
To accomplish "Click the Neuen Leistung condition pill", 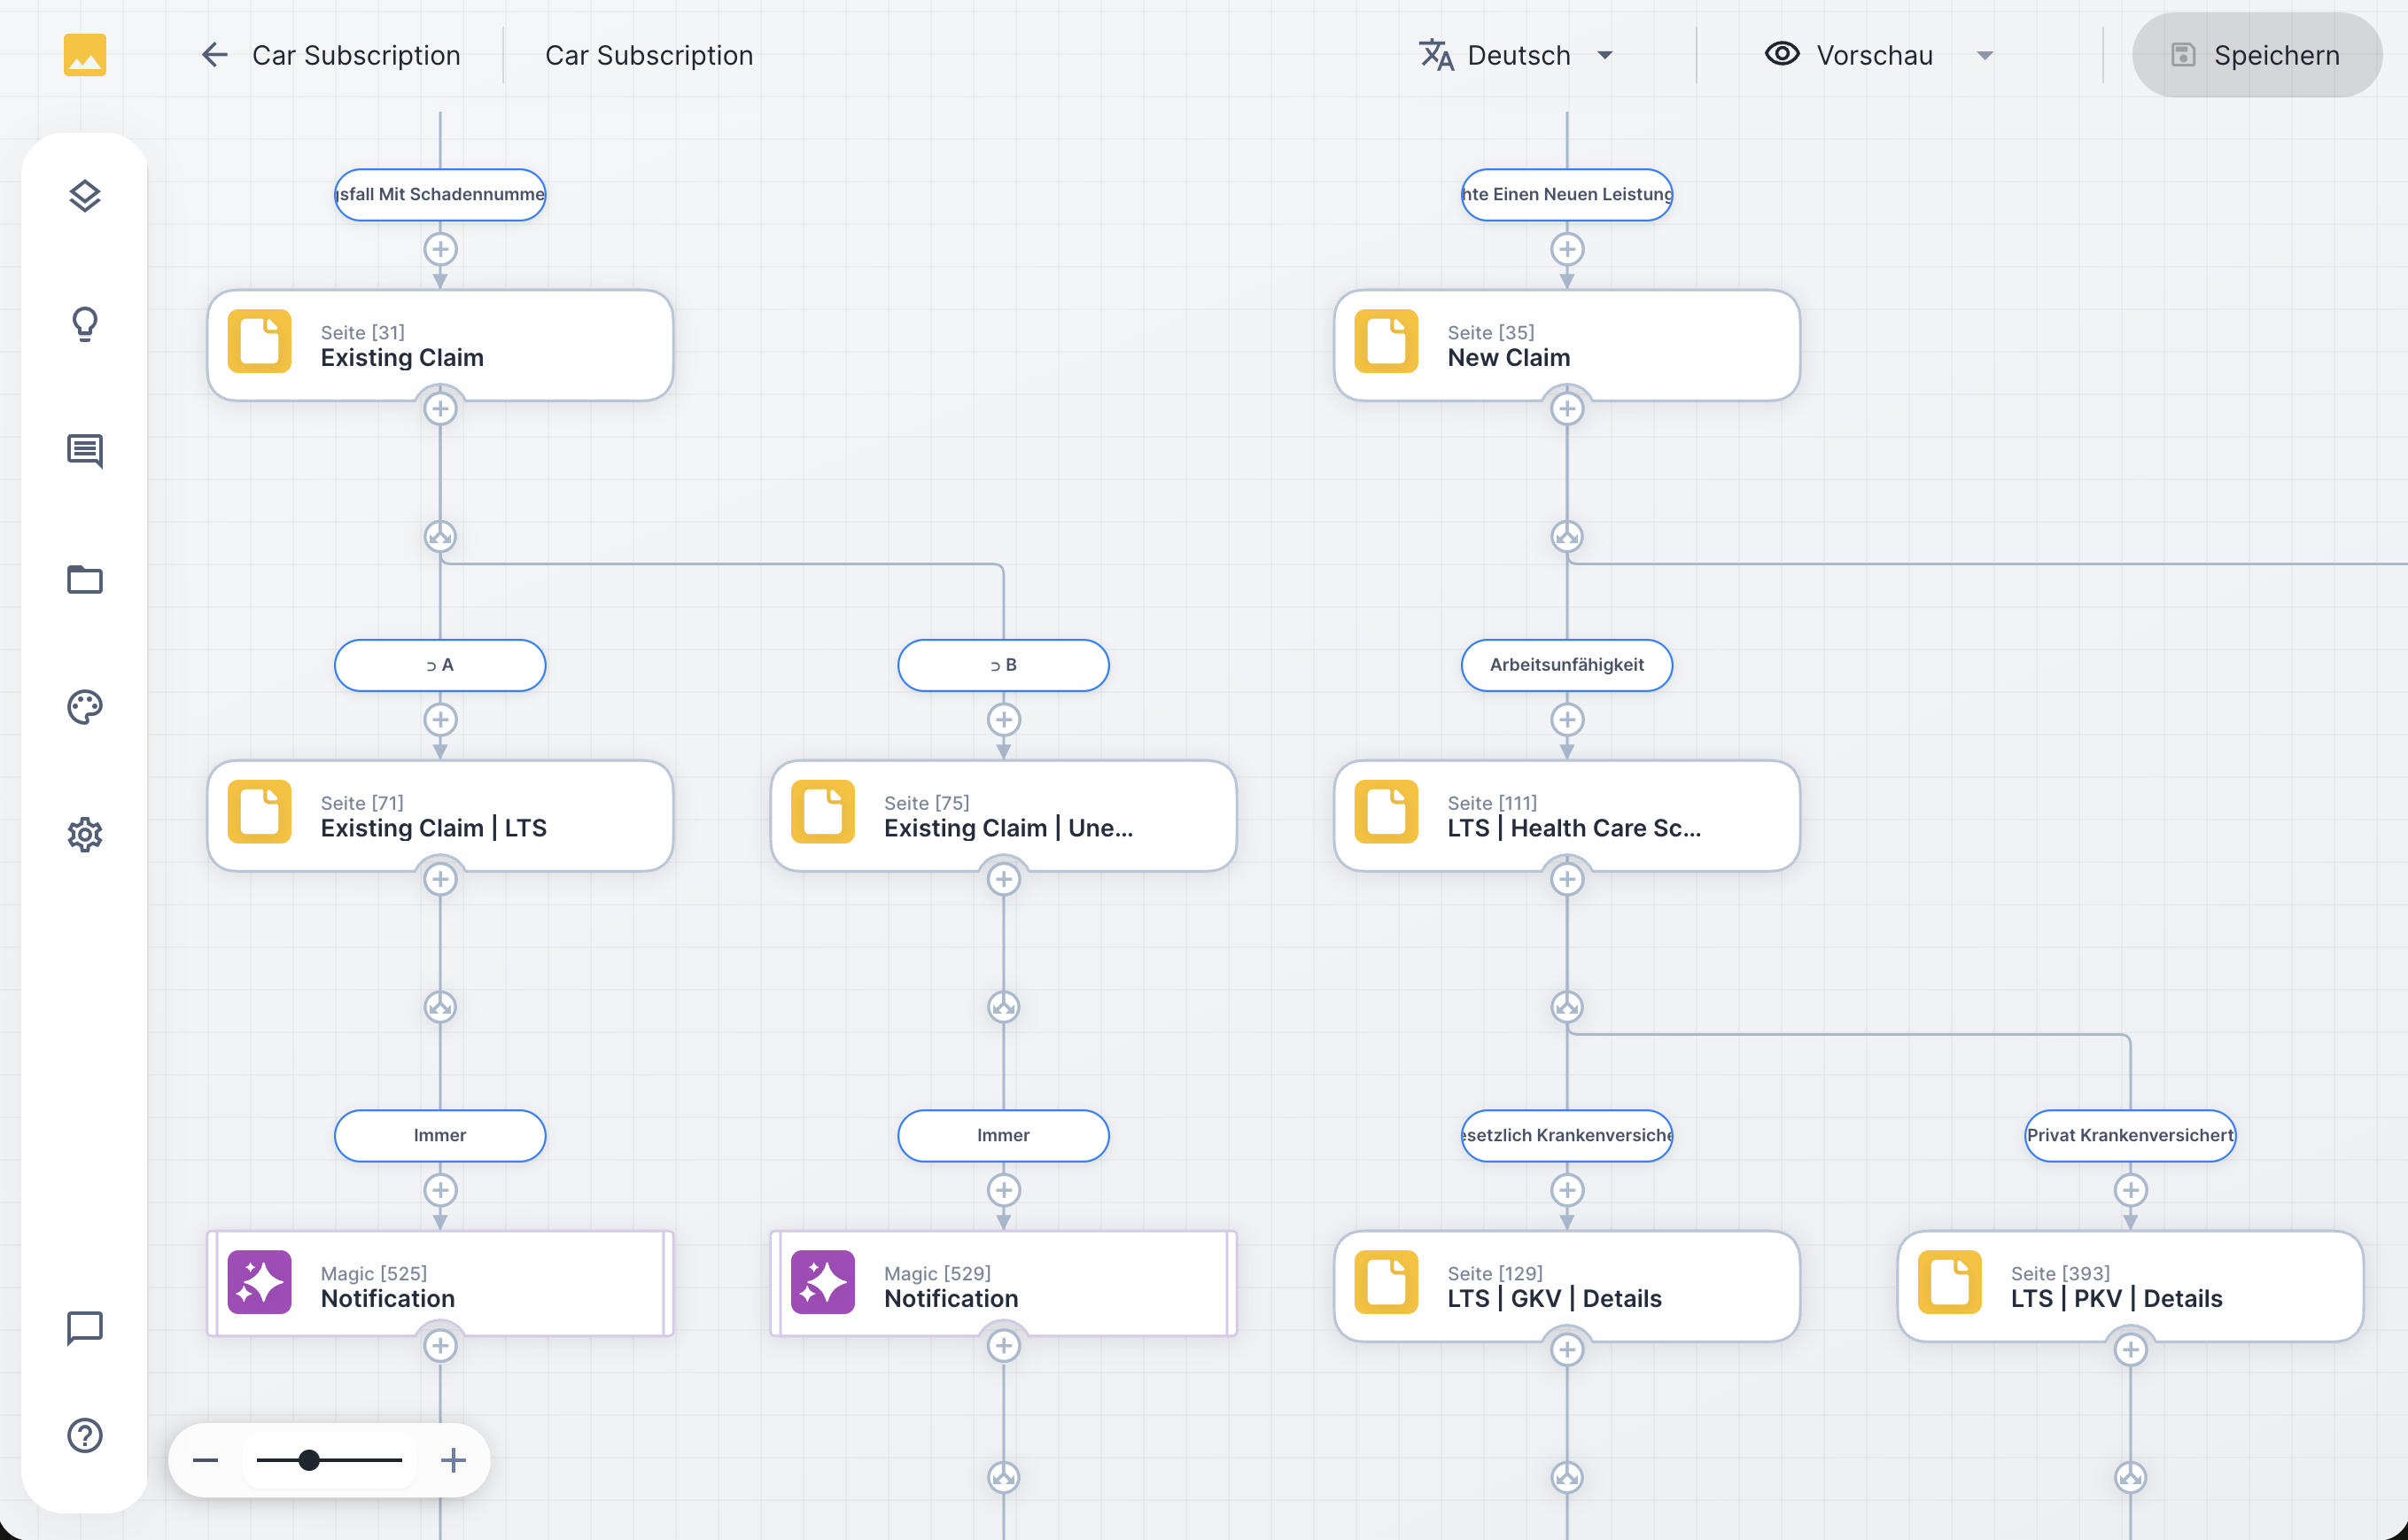I will pos(1567,194).
